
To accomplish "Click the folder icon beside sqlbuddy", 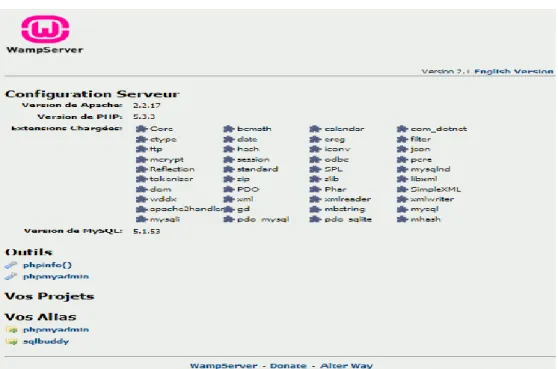I will pos(12,342).
